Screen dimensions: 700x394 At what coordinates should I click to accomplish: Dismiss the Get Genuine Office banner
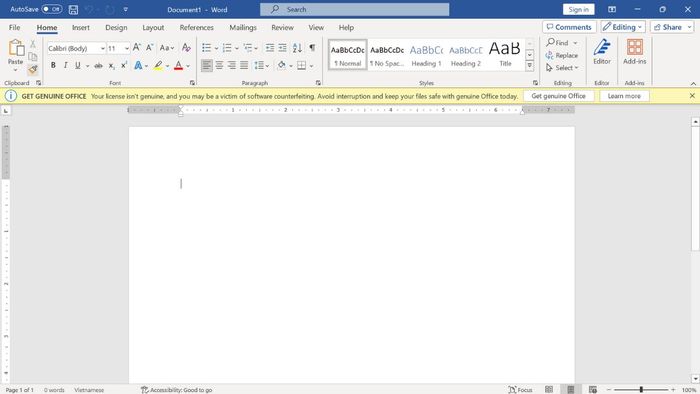692,95
